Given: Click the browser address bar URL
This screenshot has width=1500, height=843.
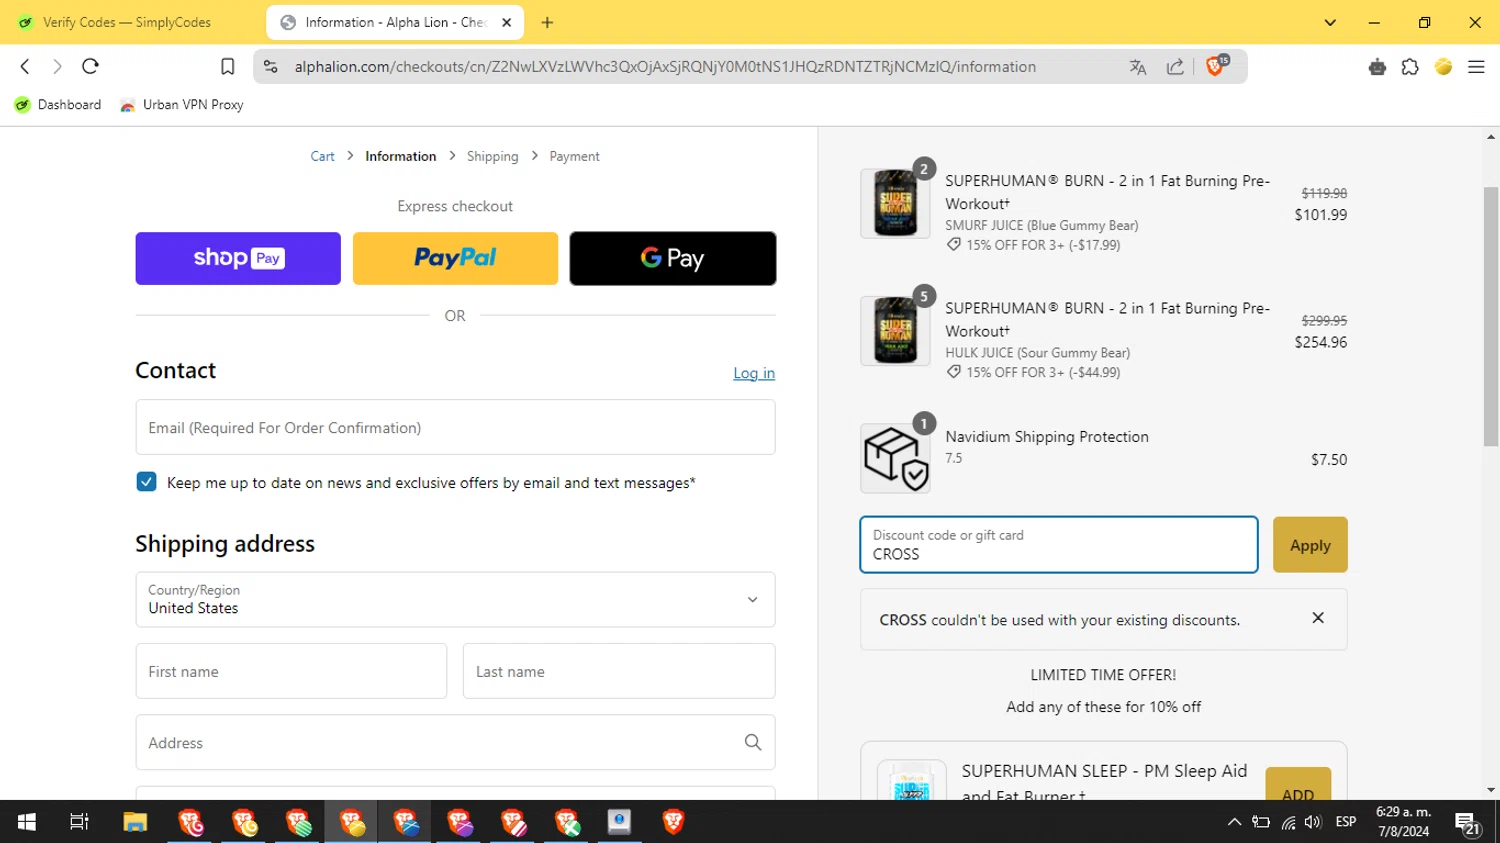Looking at the screenshot, I should [x=665, y=67].
